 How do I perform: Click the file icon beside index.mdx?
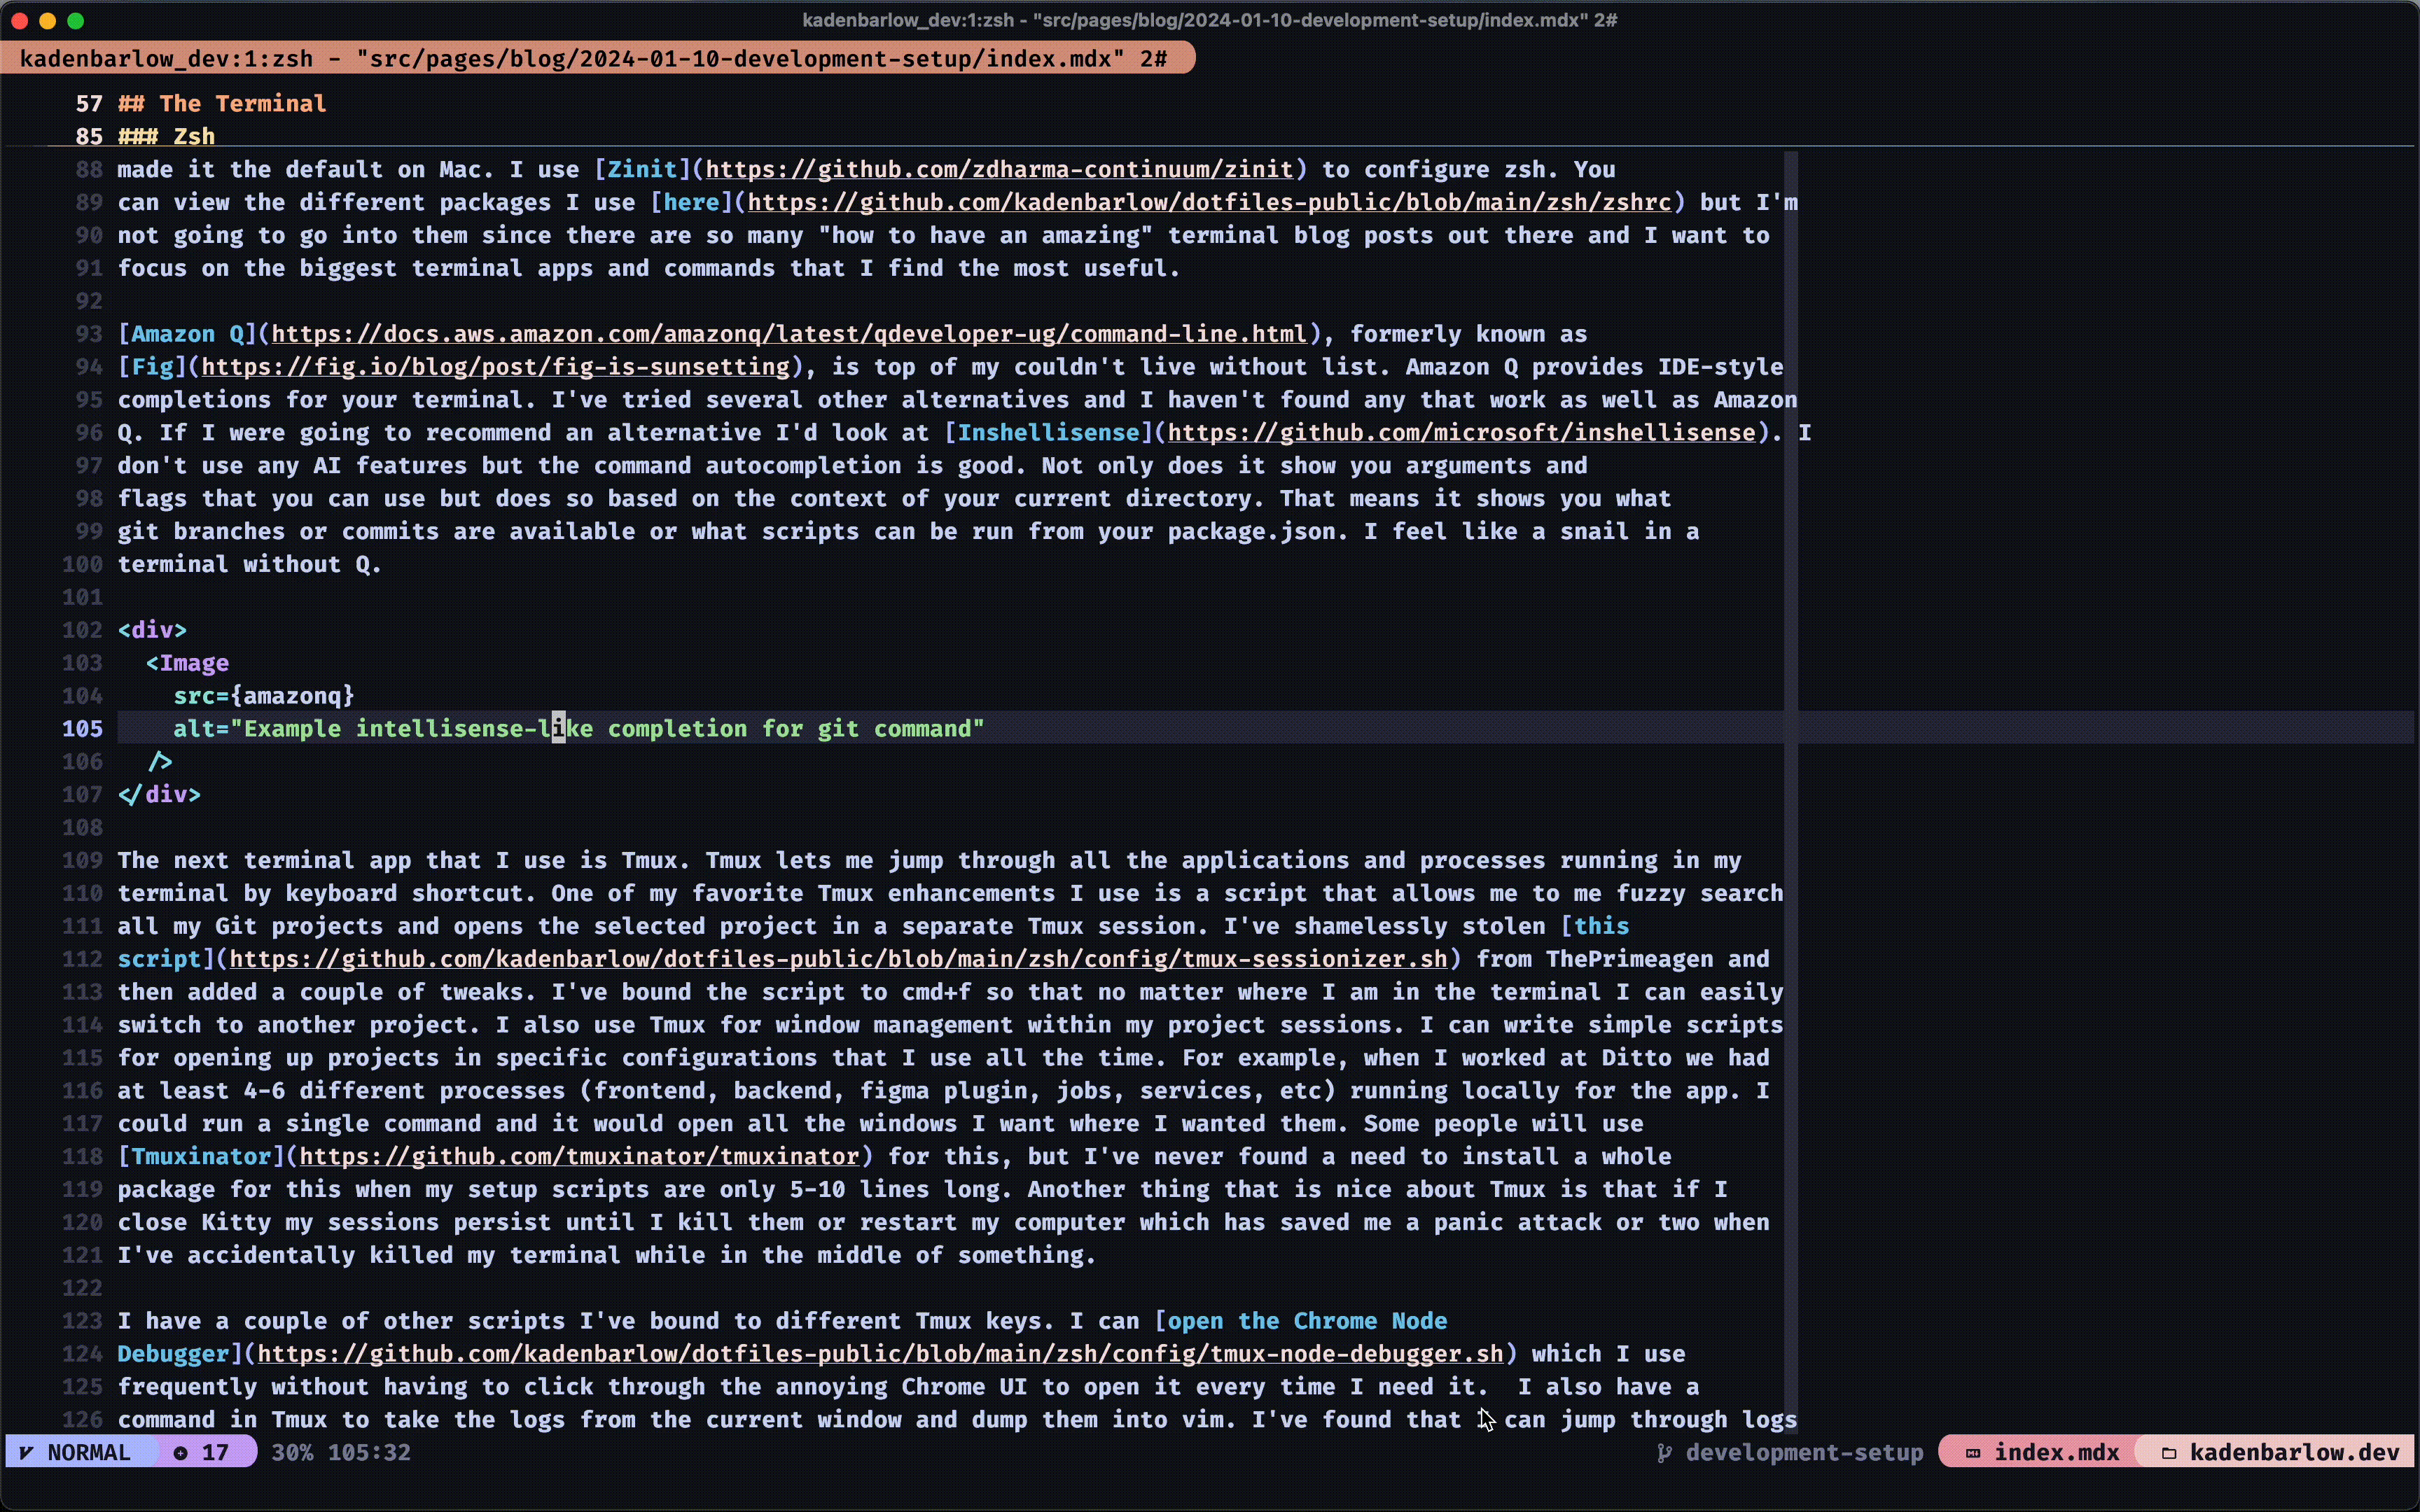[x=1973, y=1453]
